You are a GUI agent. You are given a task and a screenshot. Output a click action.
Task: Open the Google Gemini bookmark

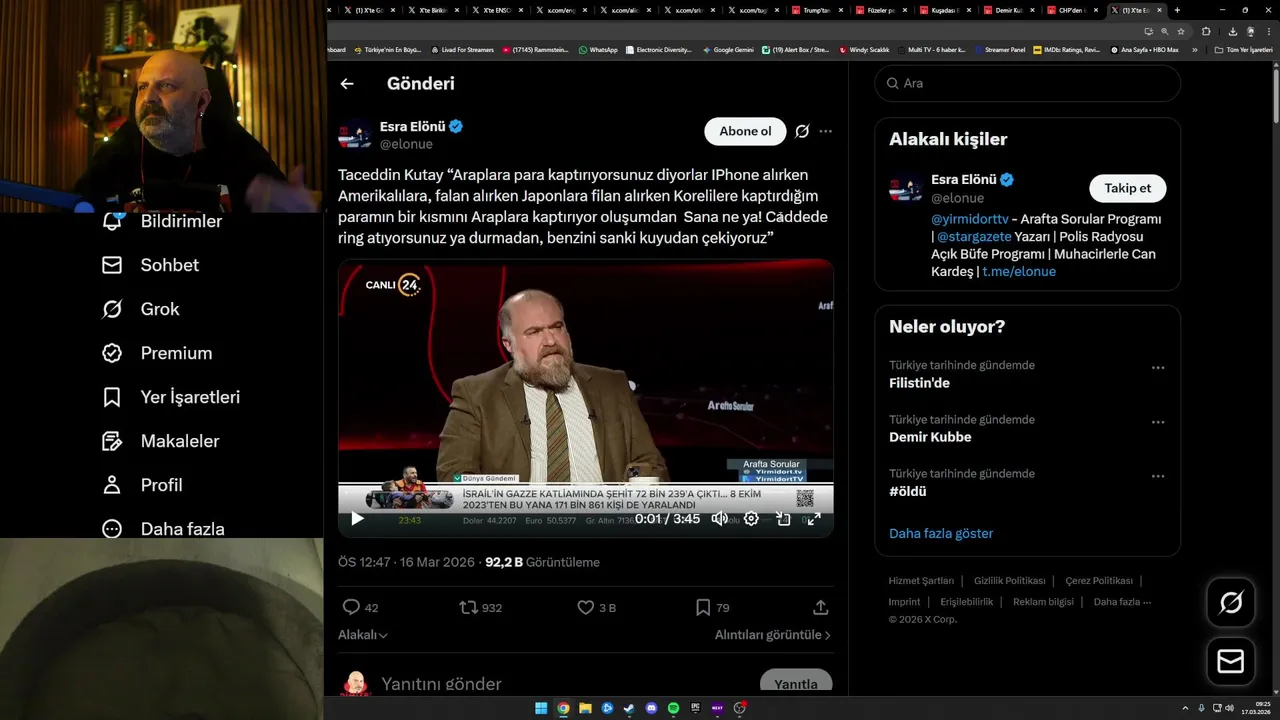(728, 49)
